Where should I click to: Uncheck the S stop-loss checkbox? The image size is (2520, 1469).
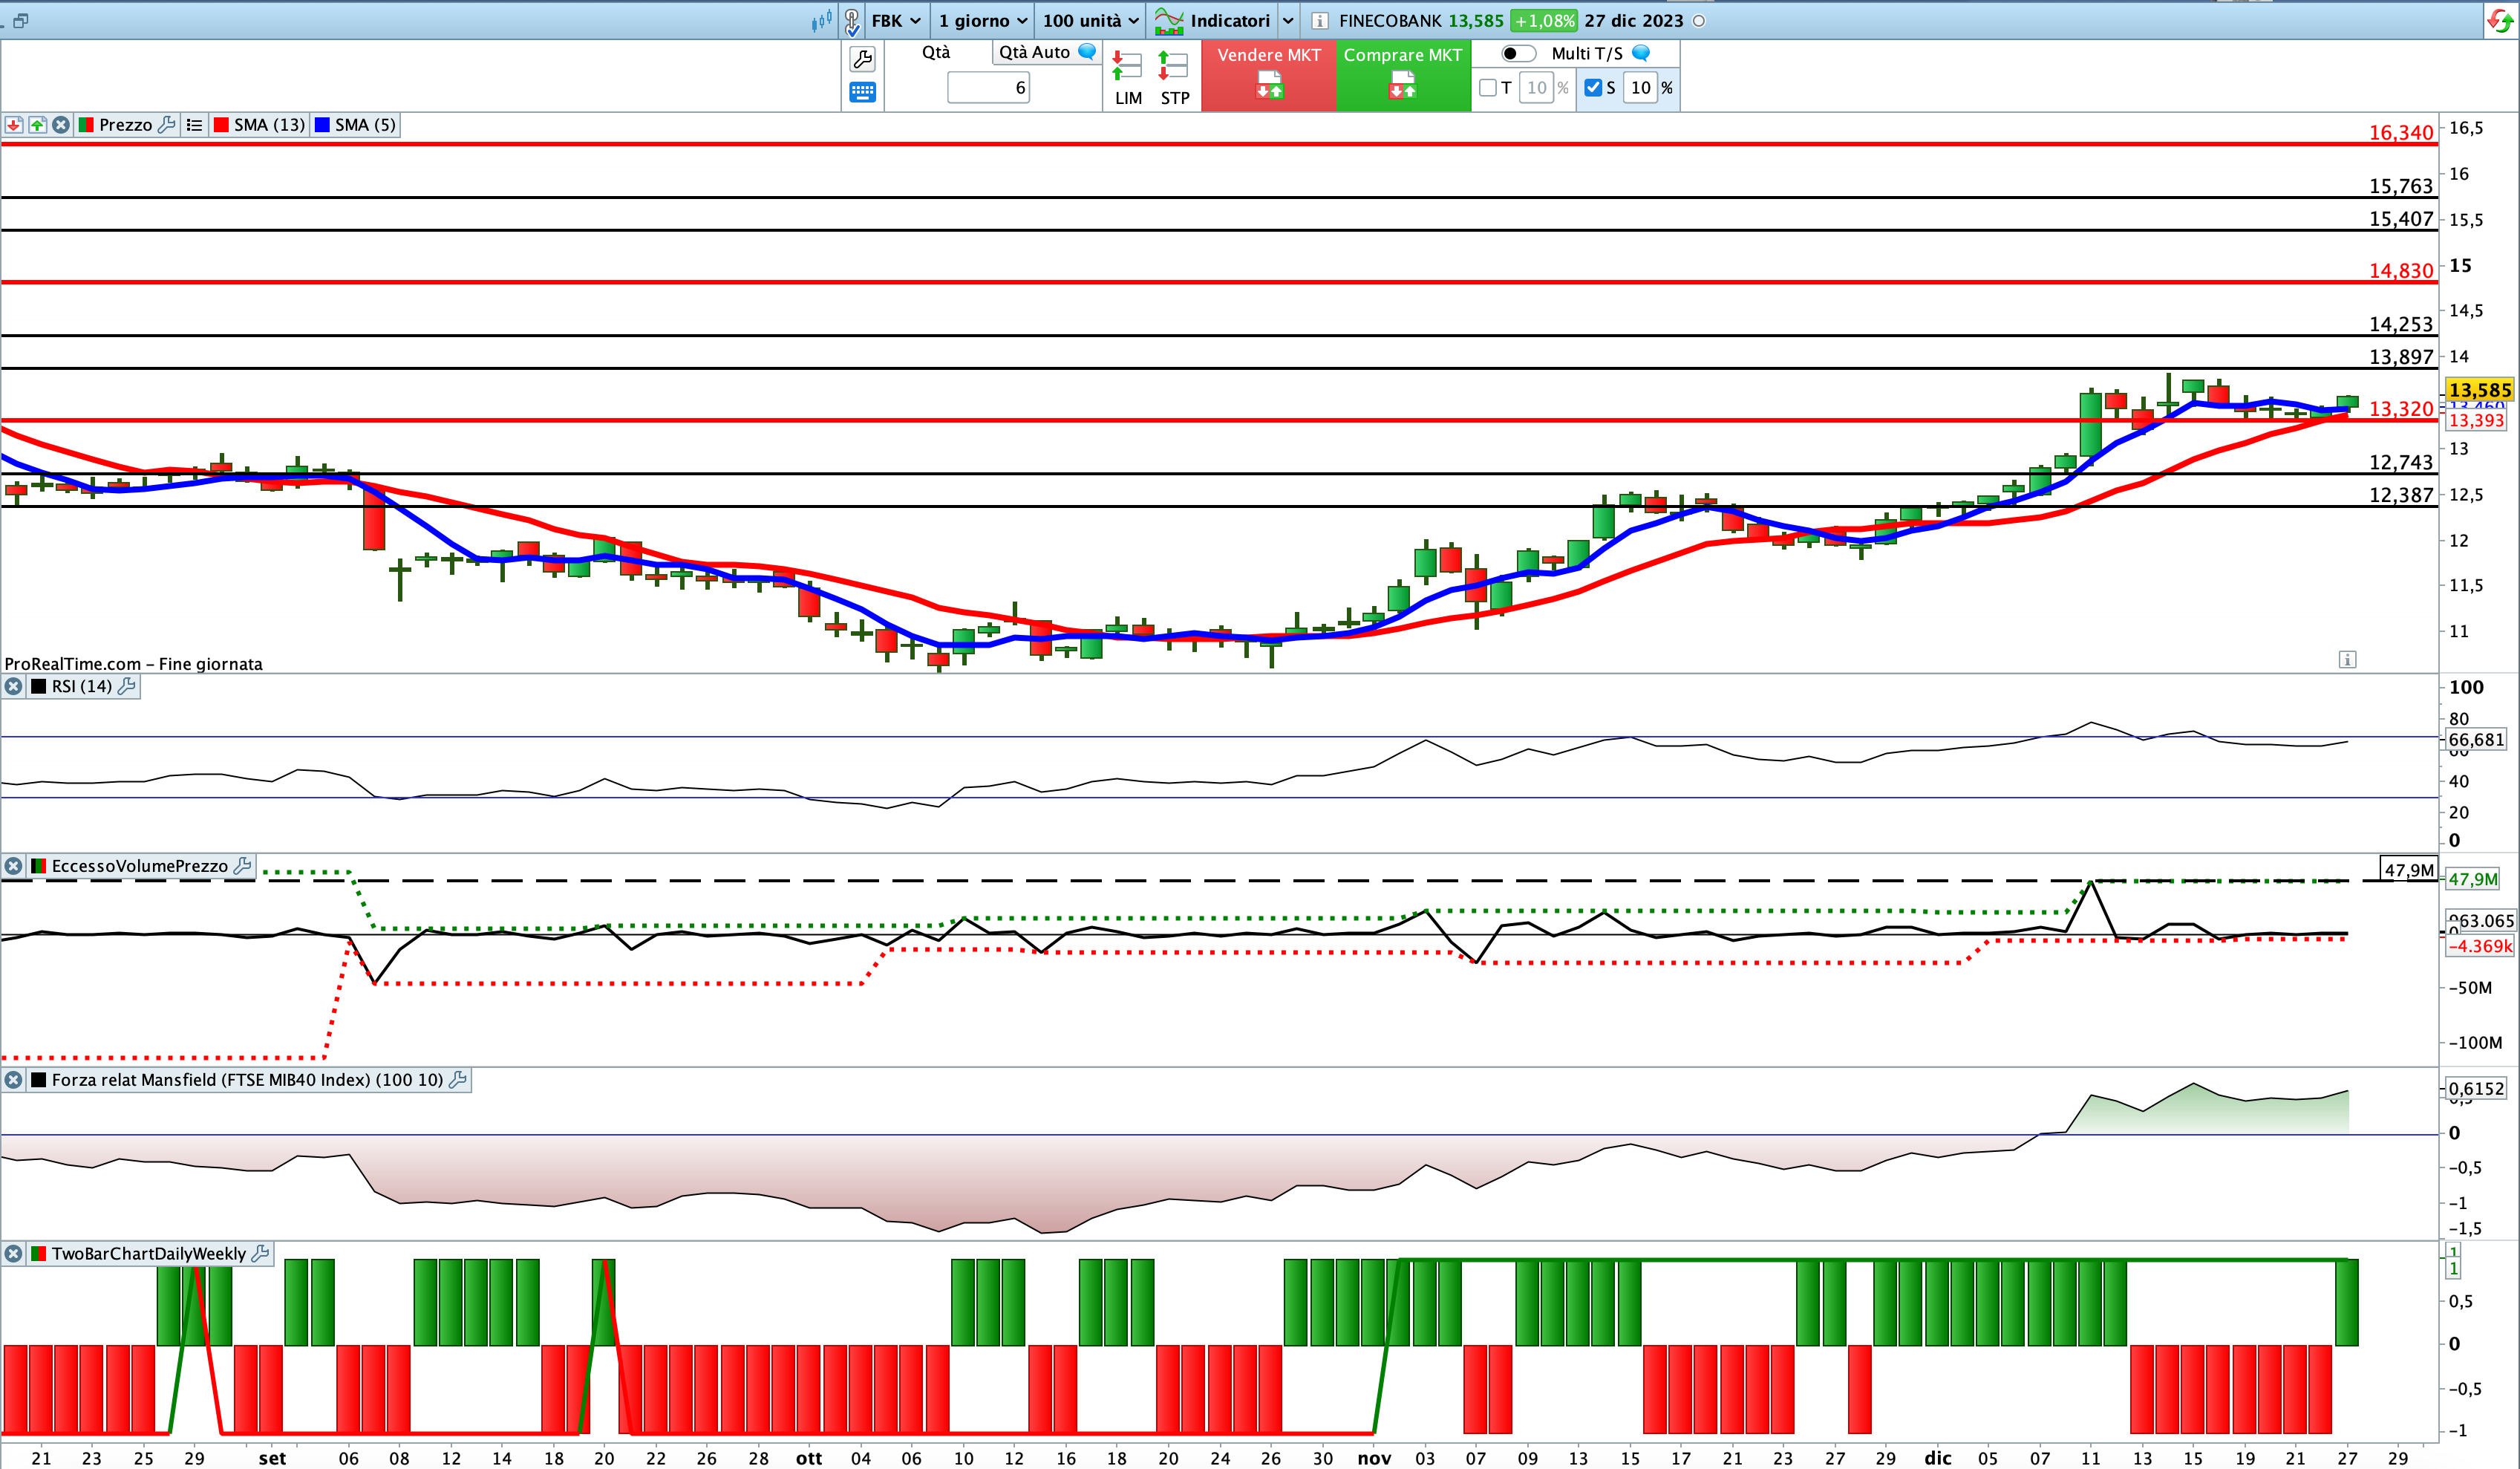click(1593, 88)
